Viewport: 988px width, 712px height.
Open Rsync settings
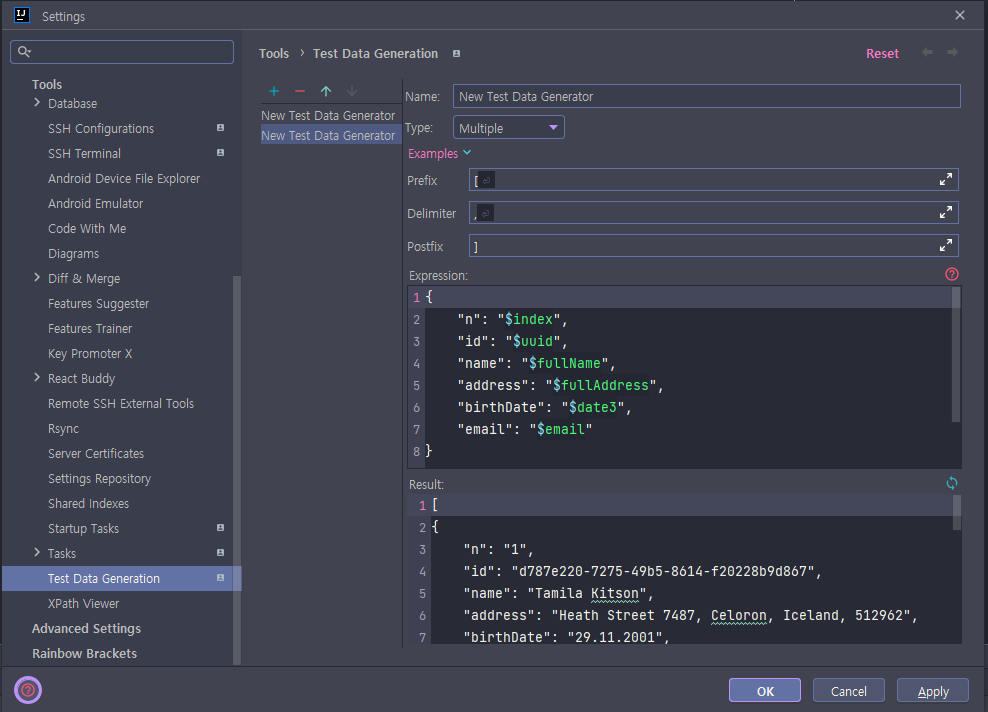pyautogui.click(x=64, y=428)
